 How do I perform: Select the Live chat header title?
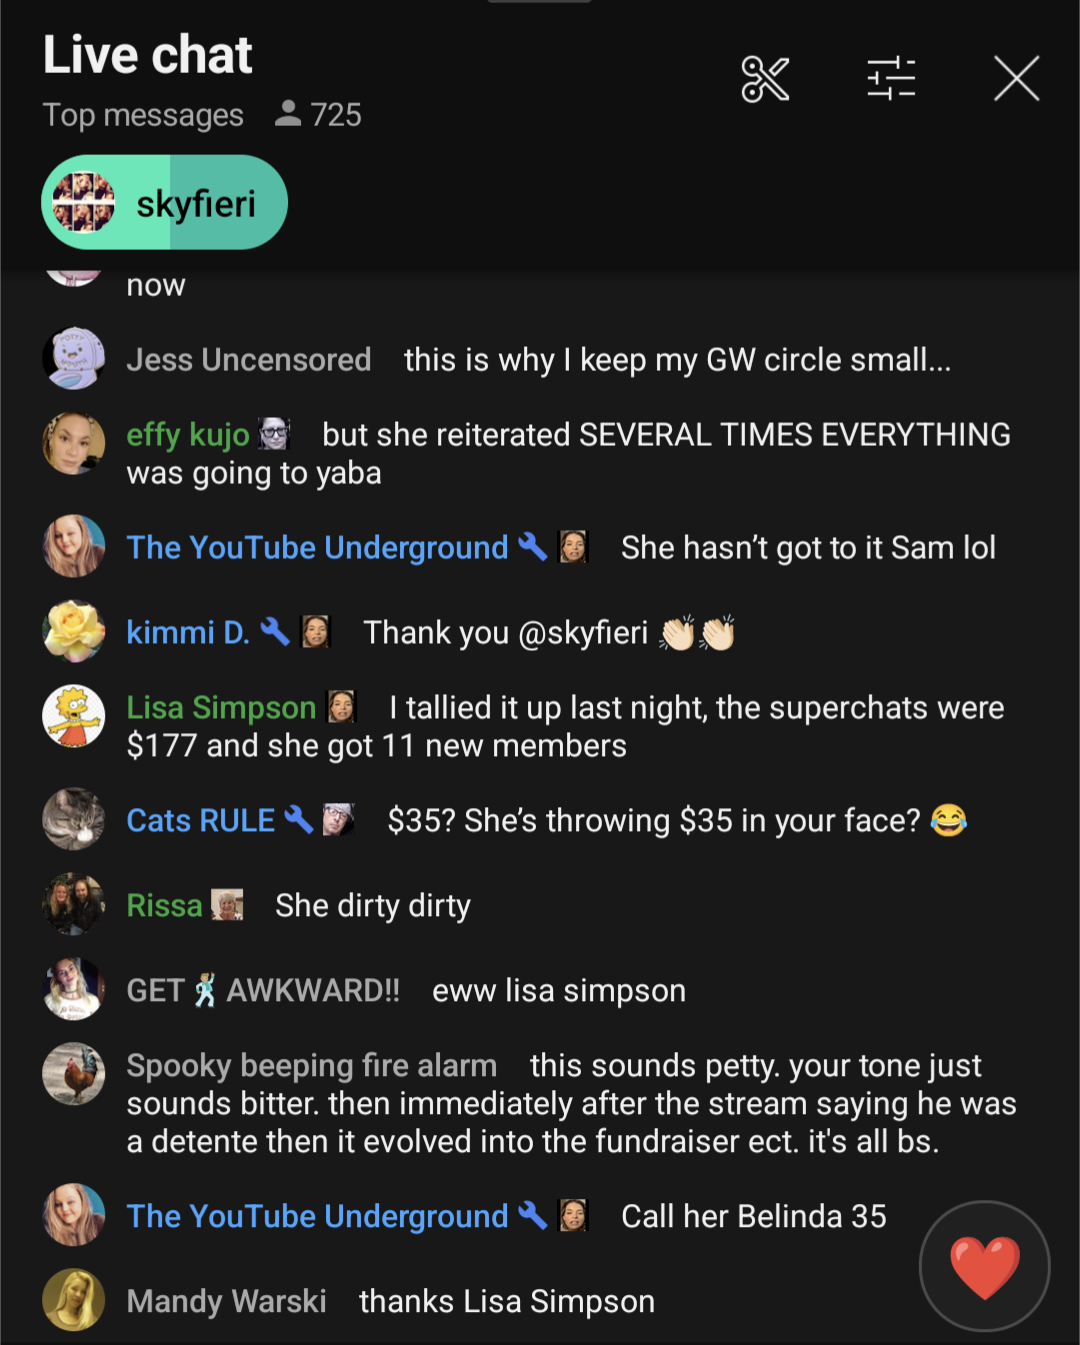148,54
